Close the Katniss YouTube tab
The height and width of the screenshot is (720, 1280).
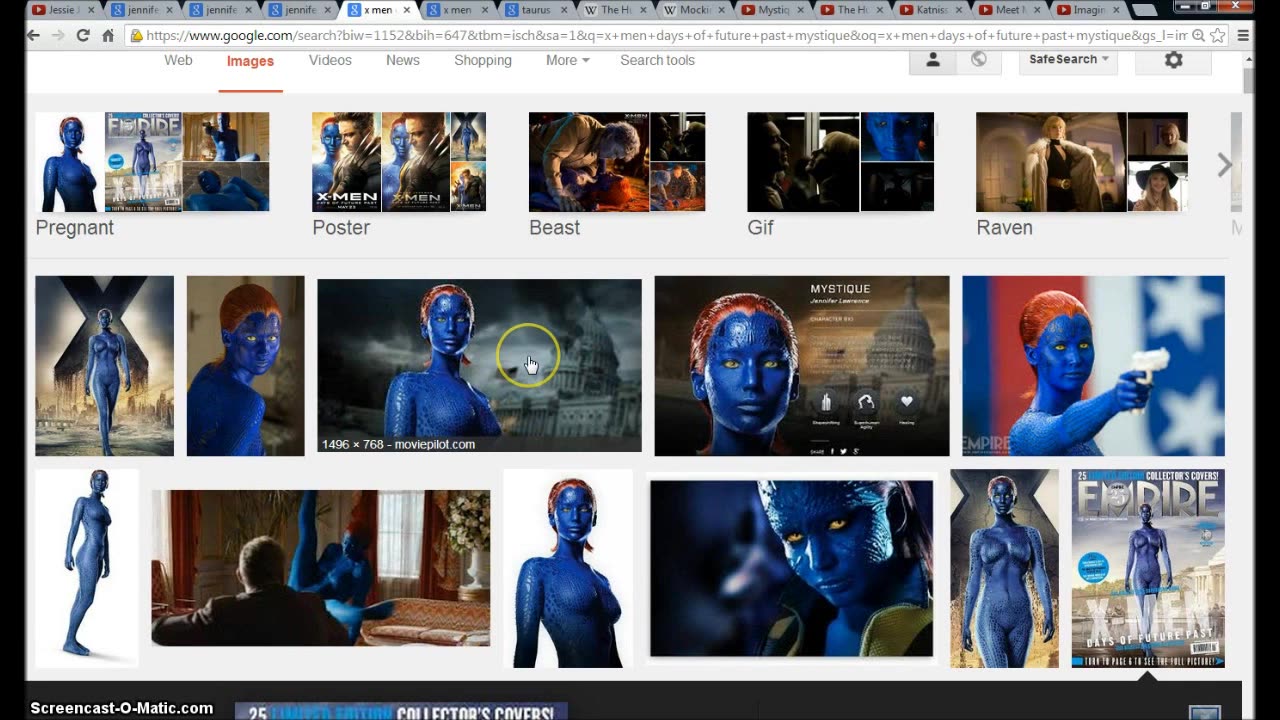tap(959, 10)
